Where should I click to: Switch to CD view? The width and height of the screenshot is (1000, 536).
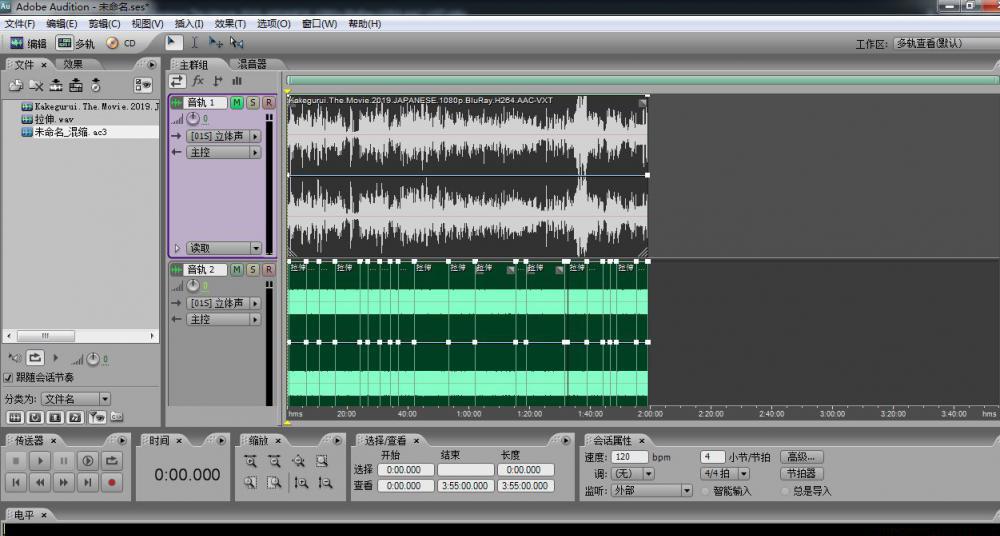tap(122, 43)
